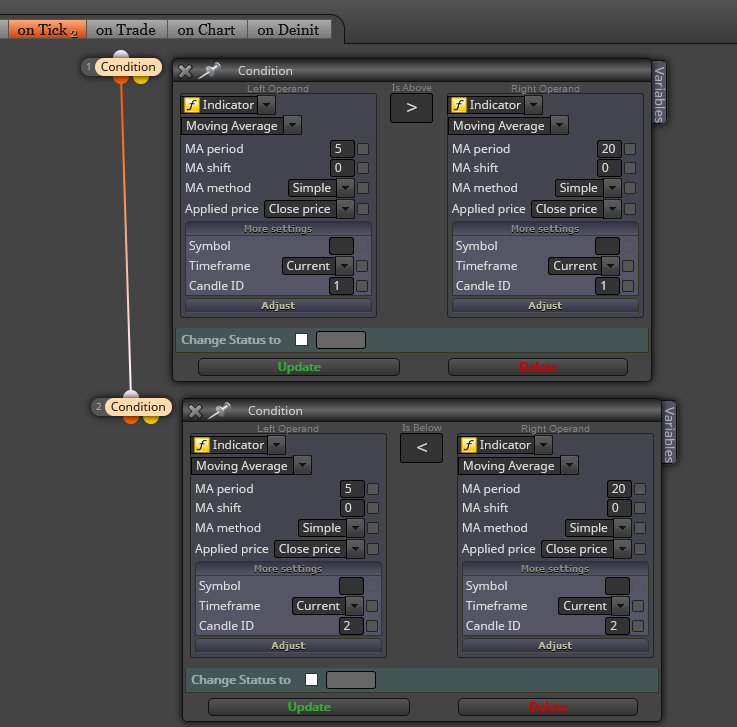Click function icon in Condition 1 right operand

(458, 105)
